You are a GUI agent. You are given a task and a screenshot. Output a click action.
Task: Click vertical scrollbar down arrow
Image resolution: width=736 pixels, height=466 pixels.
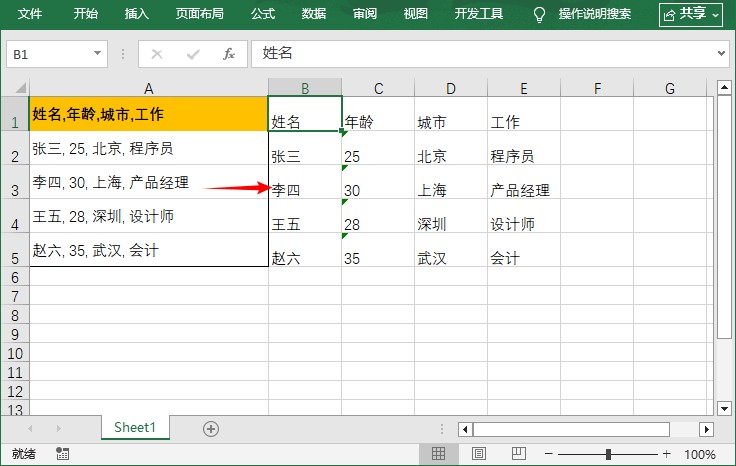(x=724, y=408)
